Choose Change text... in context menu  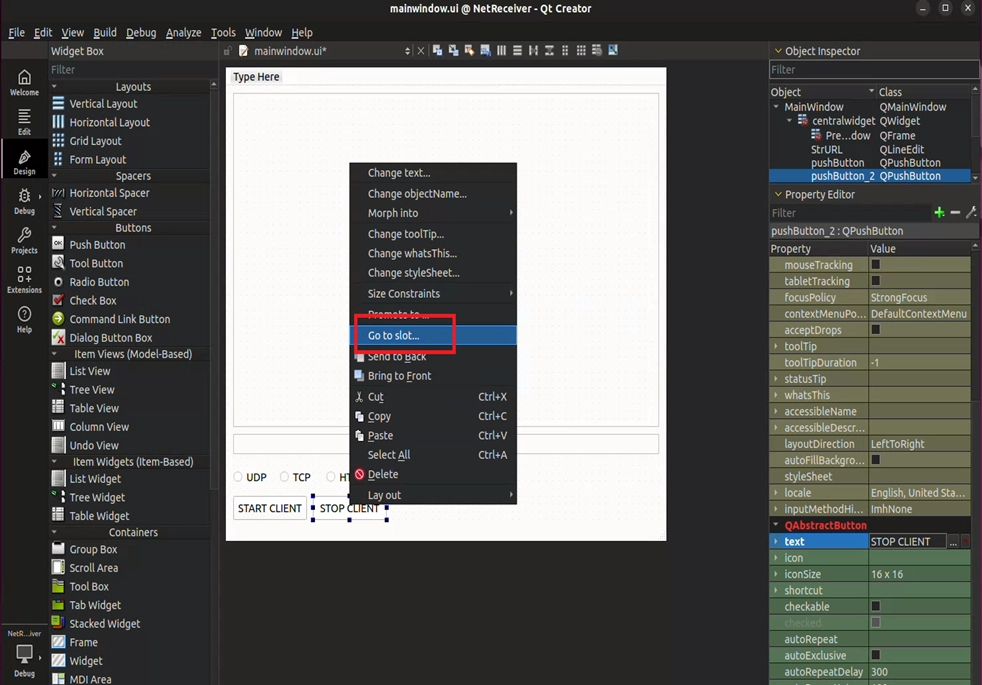tap(433, 173)
